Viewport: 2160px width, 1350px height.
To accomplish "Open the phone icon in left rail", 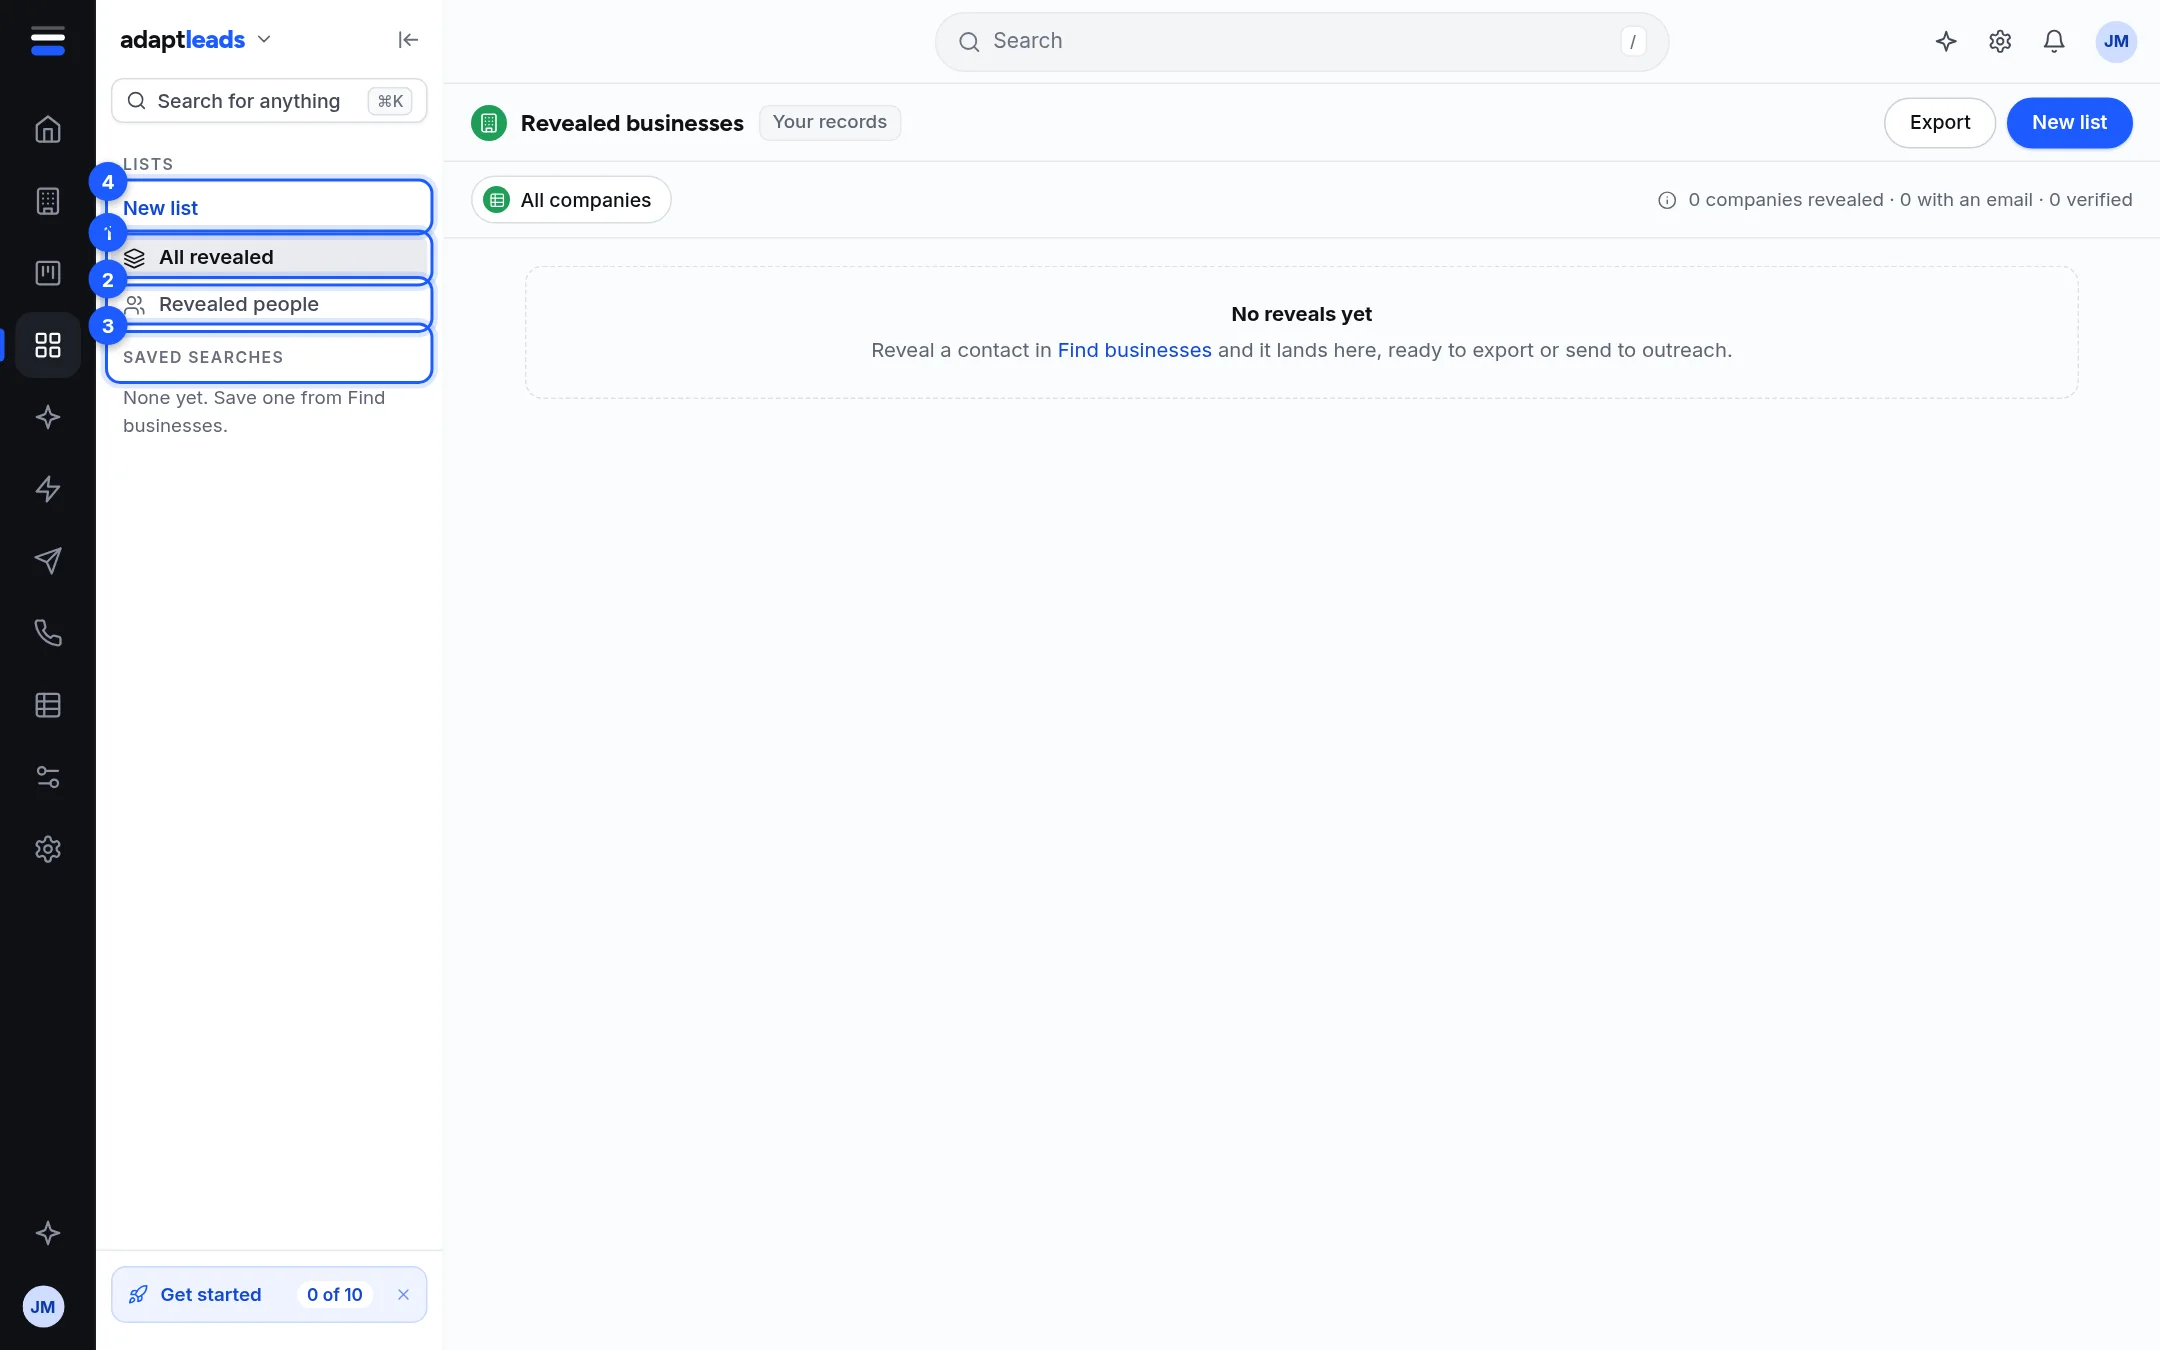I will coord(48,633).
